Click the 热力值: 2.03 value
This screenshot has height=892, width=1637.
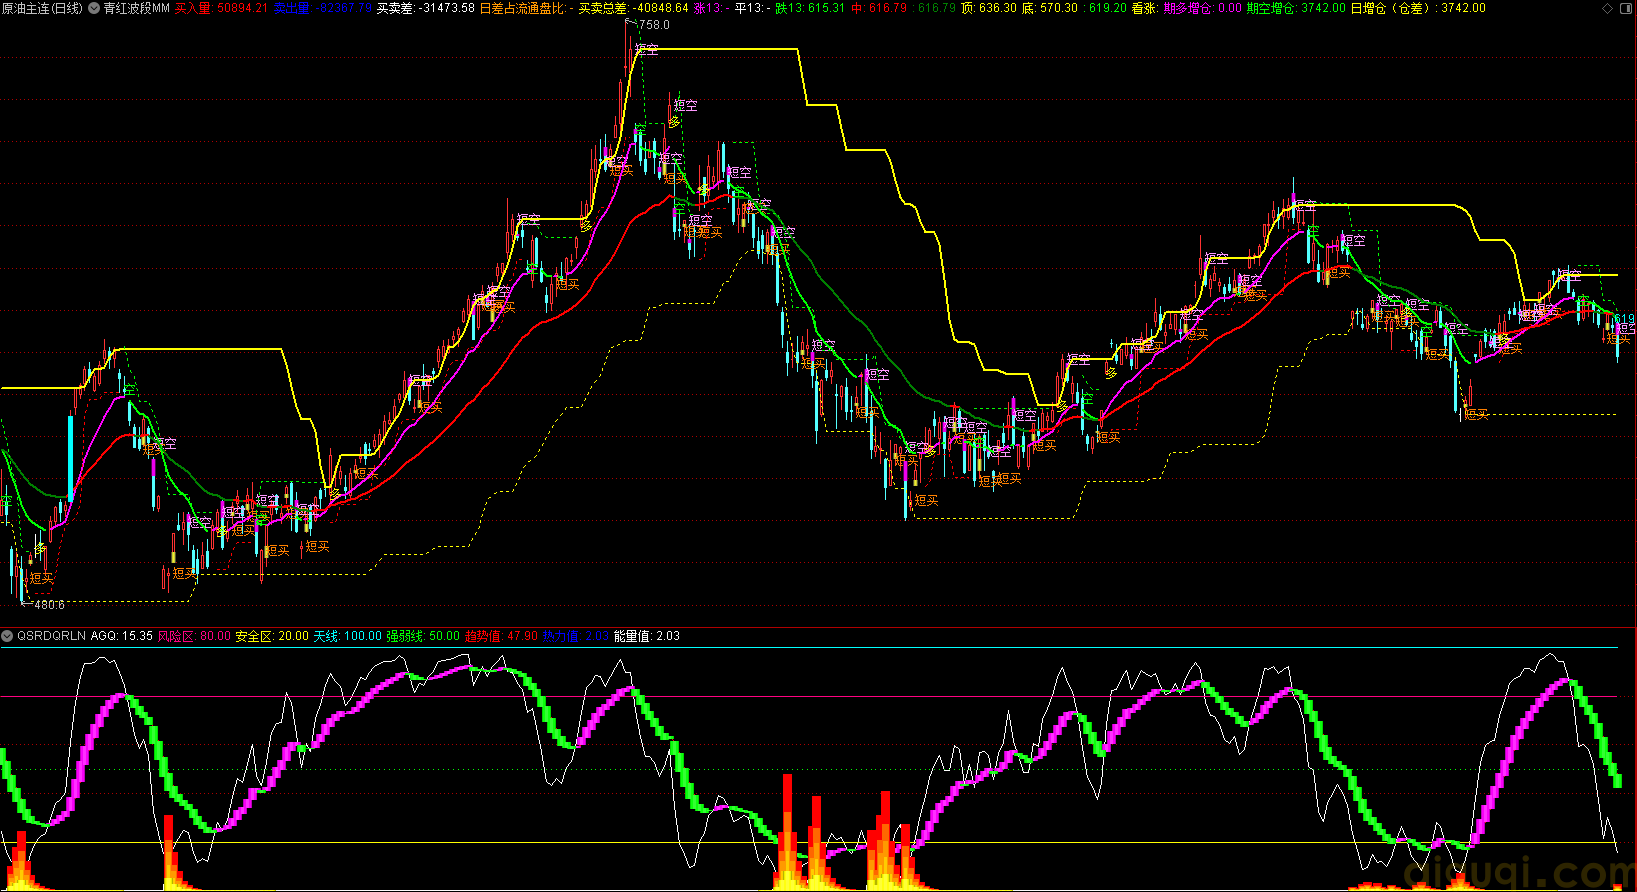coord(576,636)
